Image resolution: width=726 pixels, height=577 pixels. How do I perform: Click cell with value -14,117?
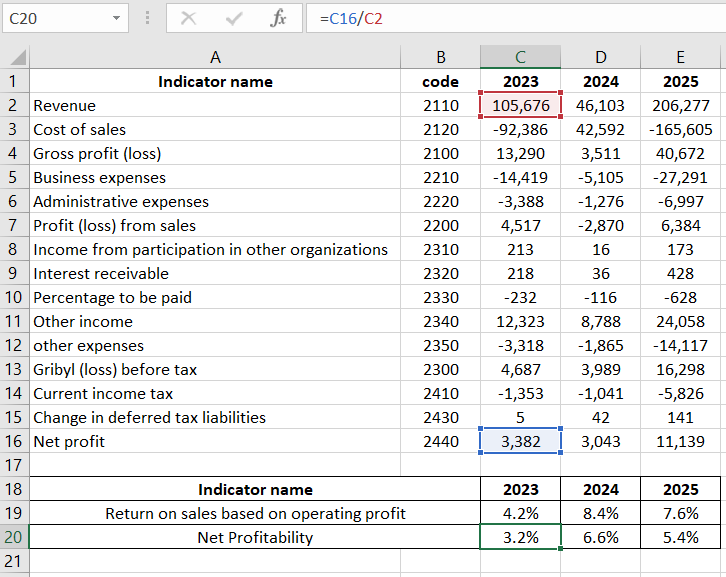click(680, 345)
